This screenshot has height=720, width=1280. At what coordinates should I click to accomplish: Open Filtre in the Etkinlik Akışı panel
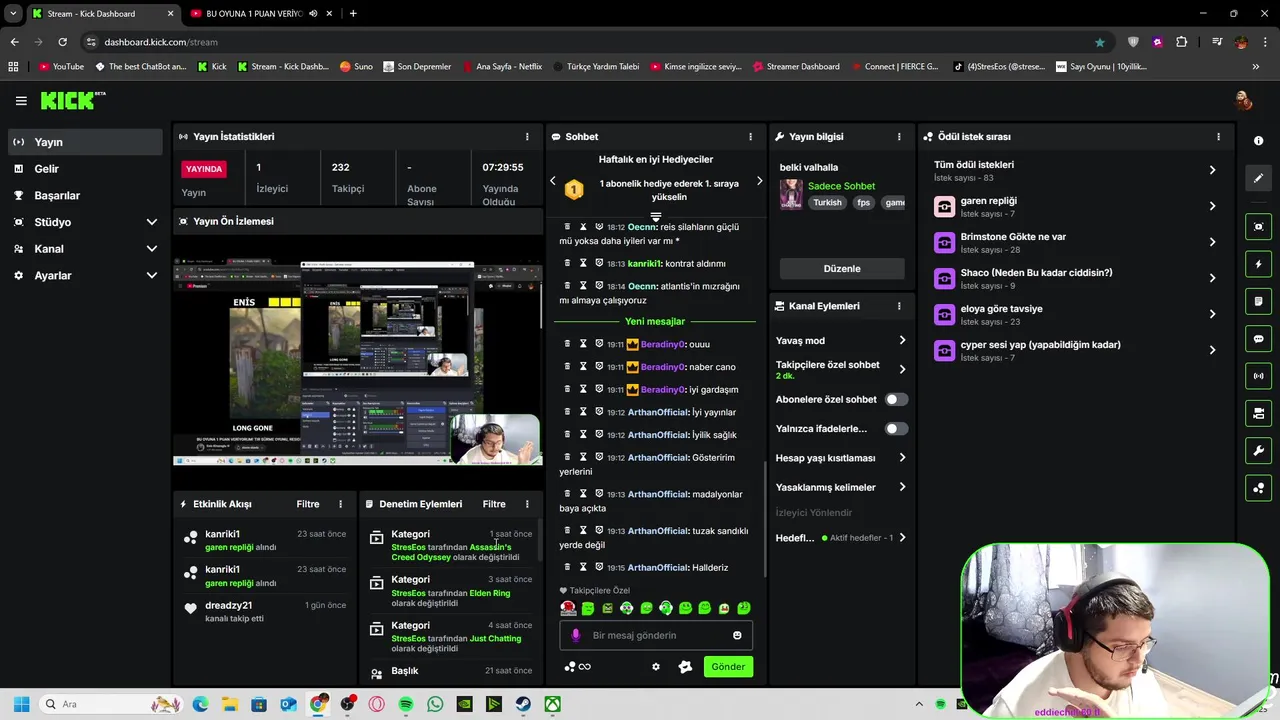point(308,504)
